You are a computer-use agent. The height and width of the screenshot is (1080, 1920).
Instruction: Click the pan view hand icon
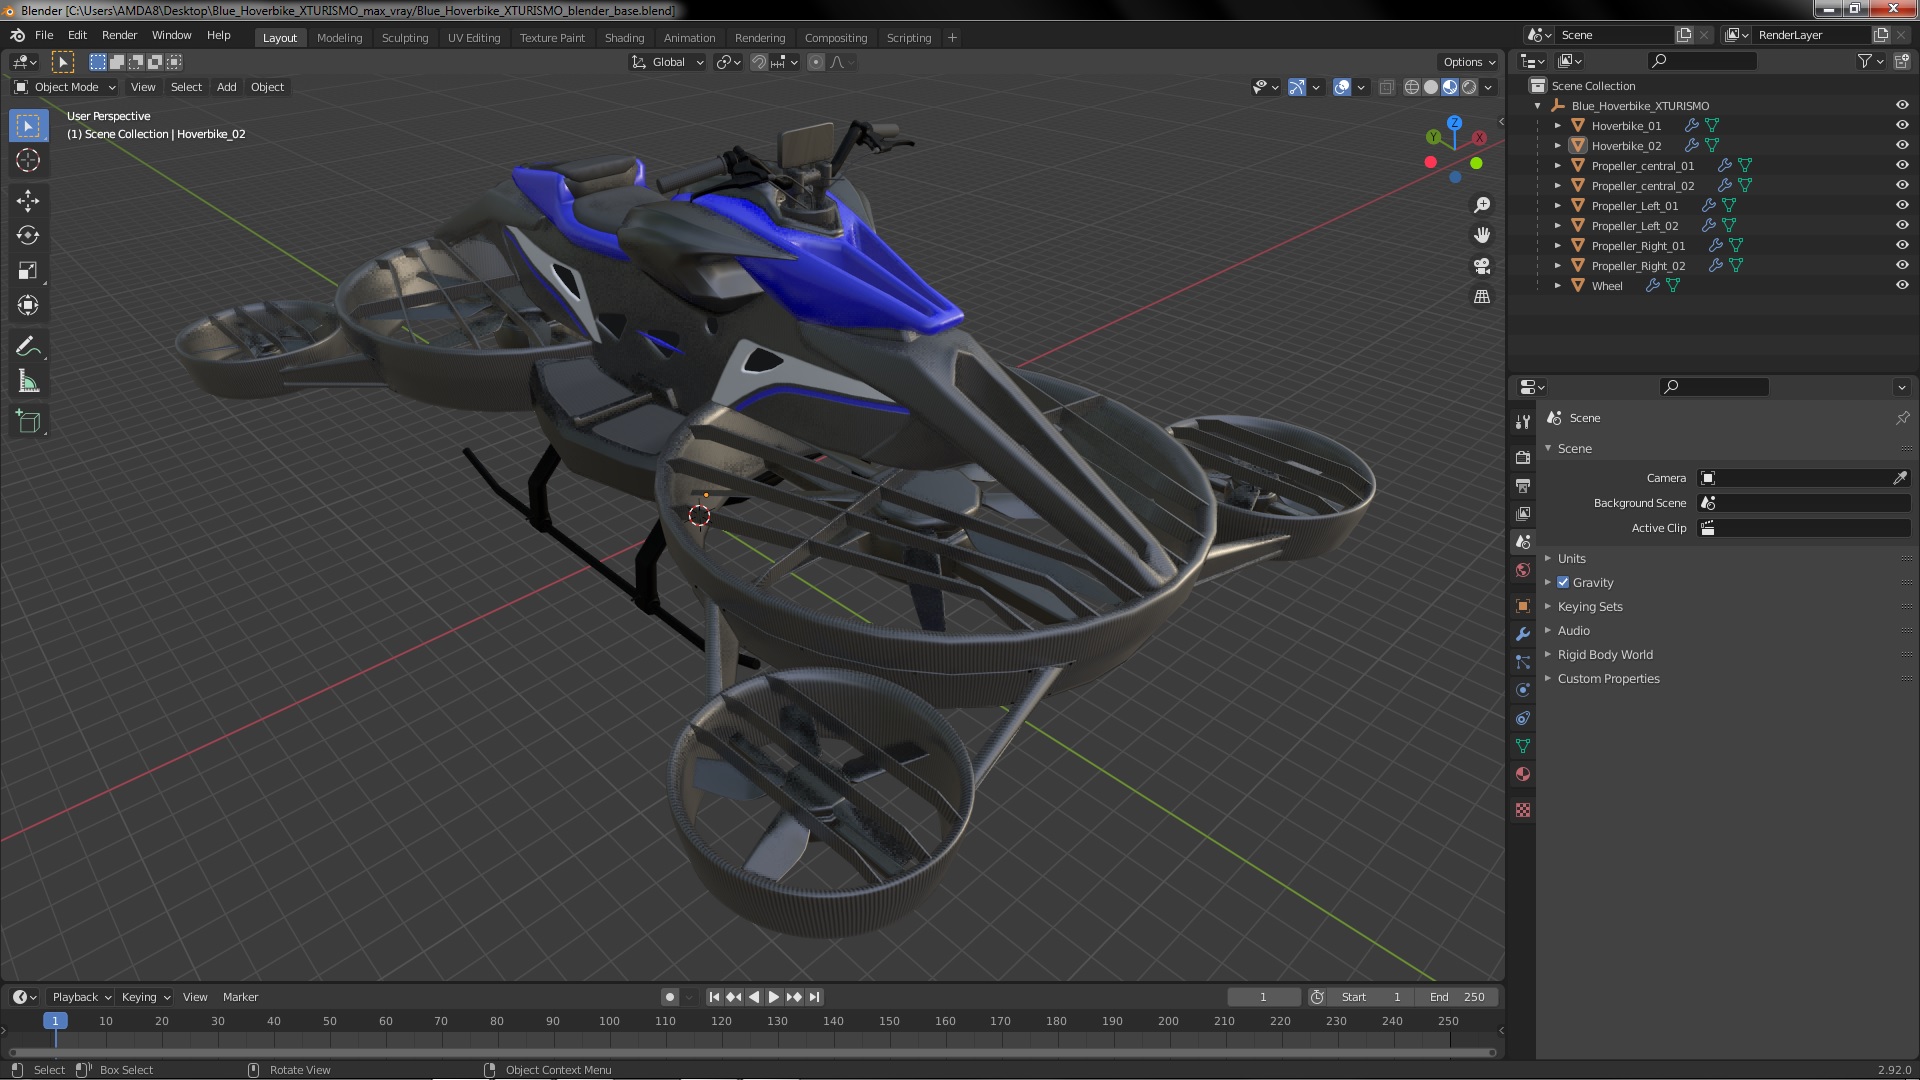point(1482,235)
